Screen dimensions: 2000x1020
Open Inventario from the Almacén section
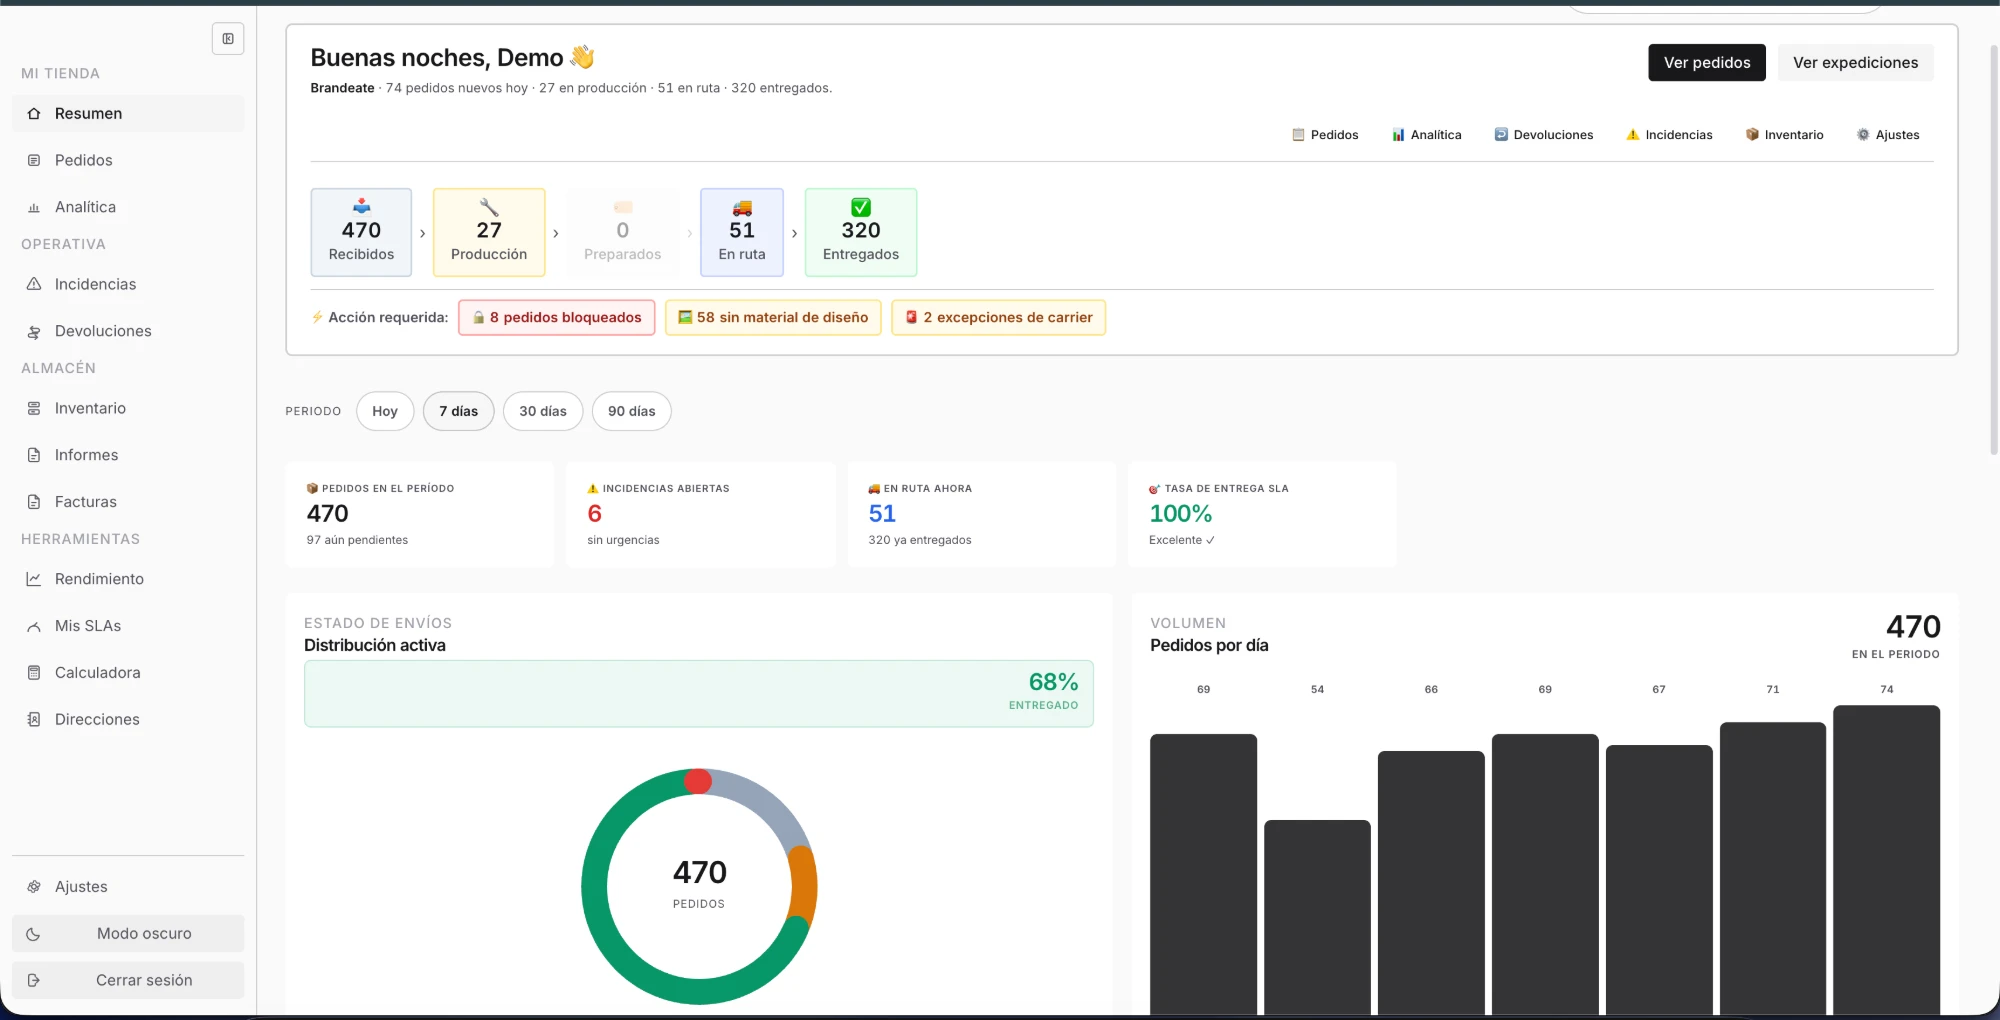(128, 408)
